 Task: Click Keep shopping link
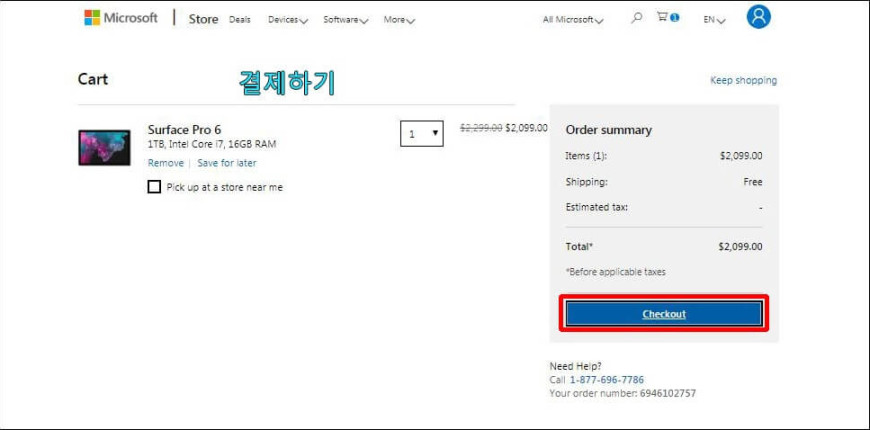[743, 80]
